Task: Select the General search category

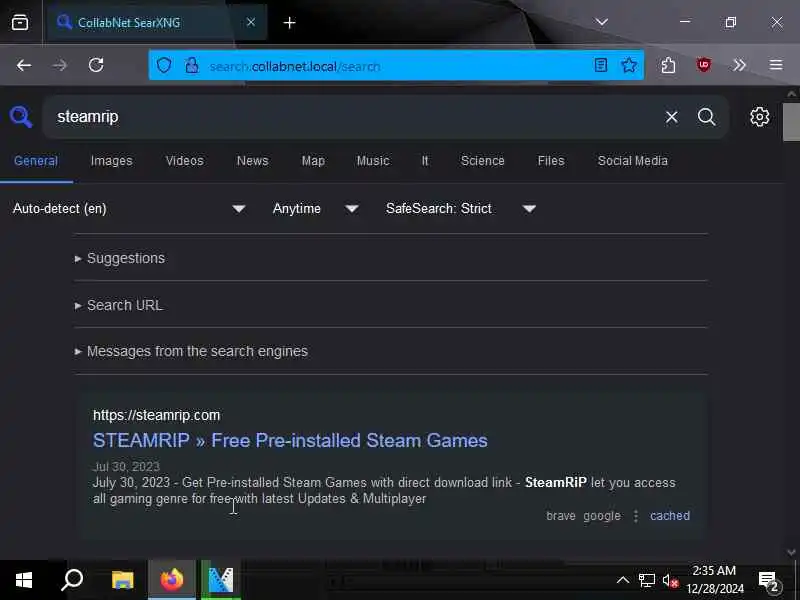Action: pyautogui.click(x=36, y=161)
